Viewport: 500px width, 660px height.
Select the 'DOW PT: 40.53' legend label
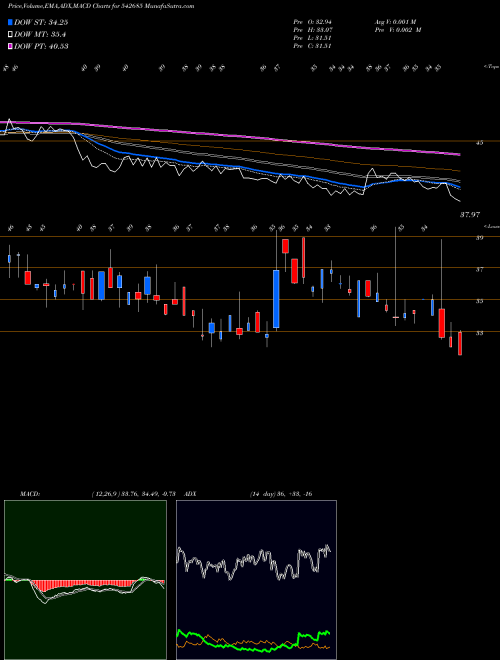[41, 46]
